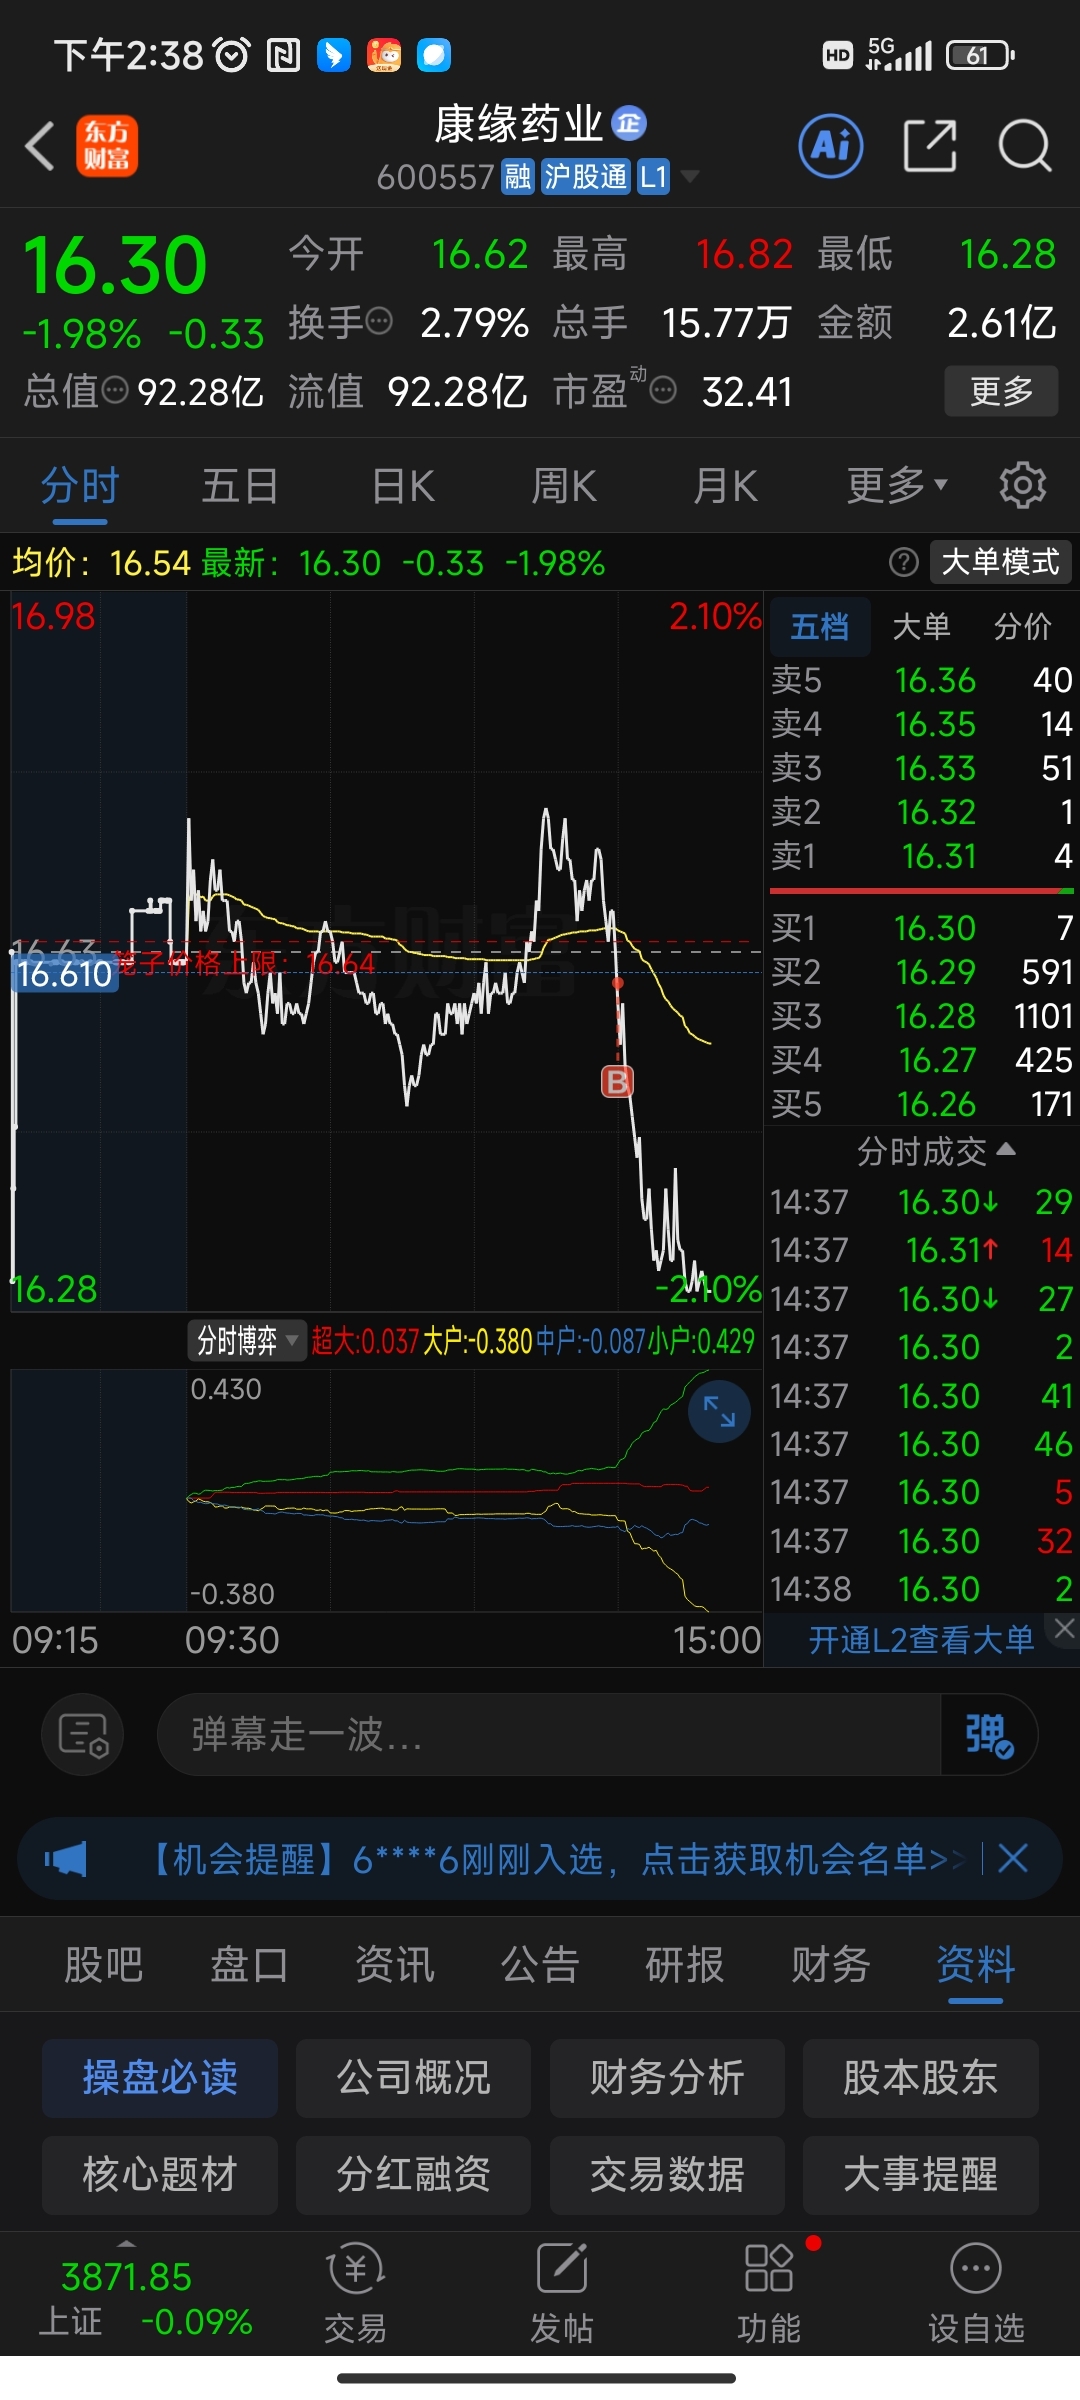The image size is (1080, 2400).
Task: Switch to the 月K chart tab
Action: 726,486
